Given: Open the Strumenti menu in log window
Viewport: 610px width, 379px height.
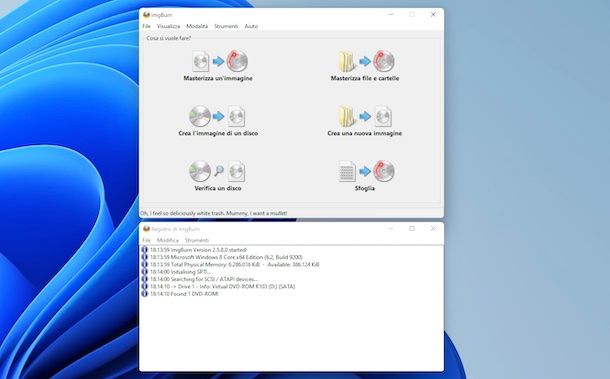Looking at the screenshot, I should click(197, 240).
